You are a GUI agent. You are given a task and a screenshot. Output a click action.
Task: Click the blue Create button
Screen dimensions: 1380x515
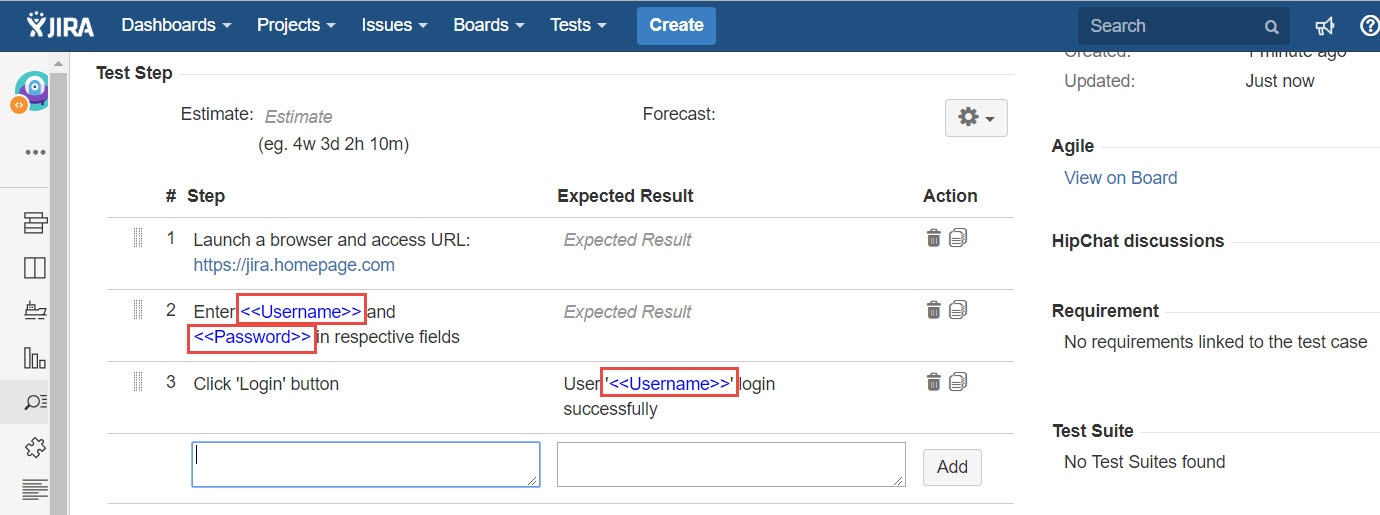(676, 26)
